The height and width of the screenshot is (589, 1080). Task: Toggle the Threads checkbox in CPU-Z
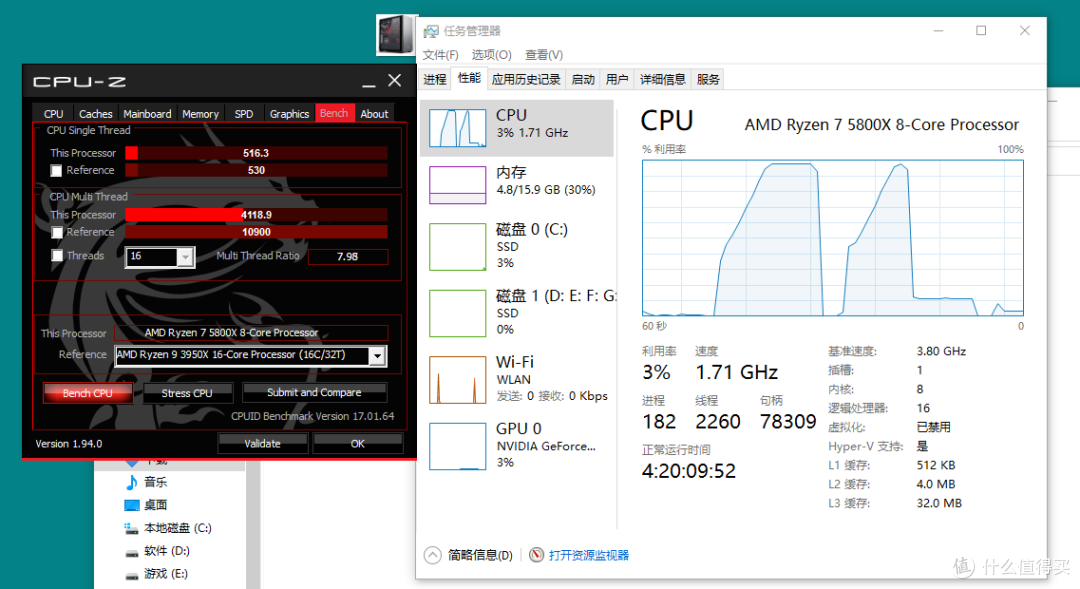pyautogui.click(x=57, y=255)
